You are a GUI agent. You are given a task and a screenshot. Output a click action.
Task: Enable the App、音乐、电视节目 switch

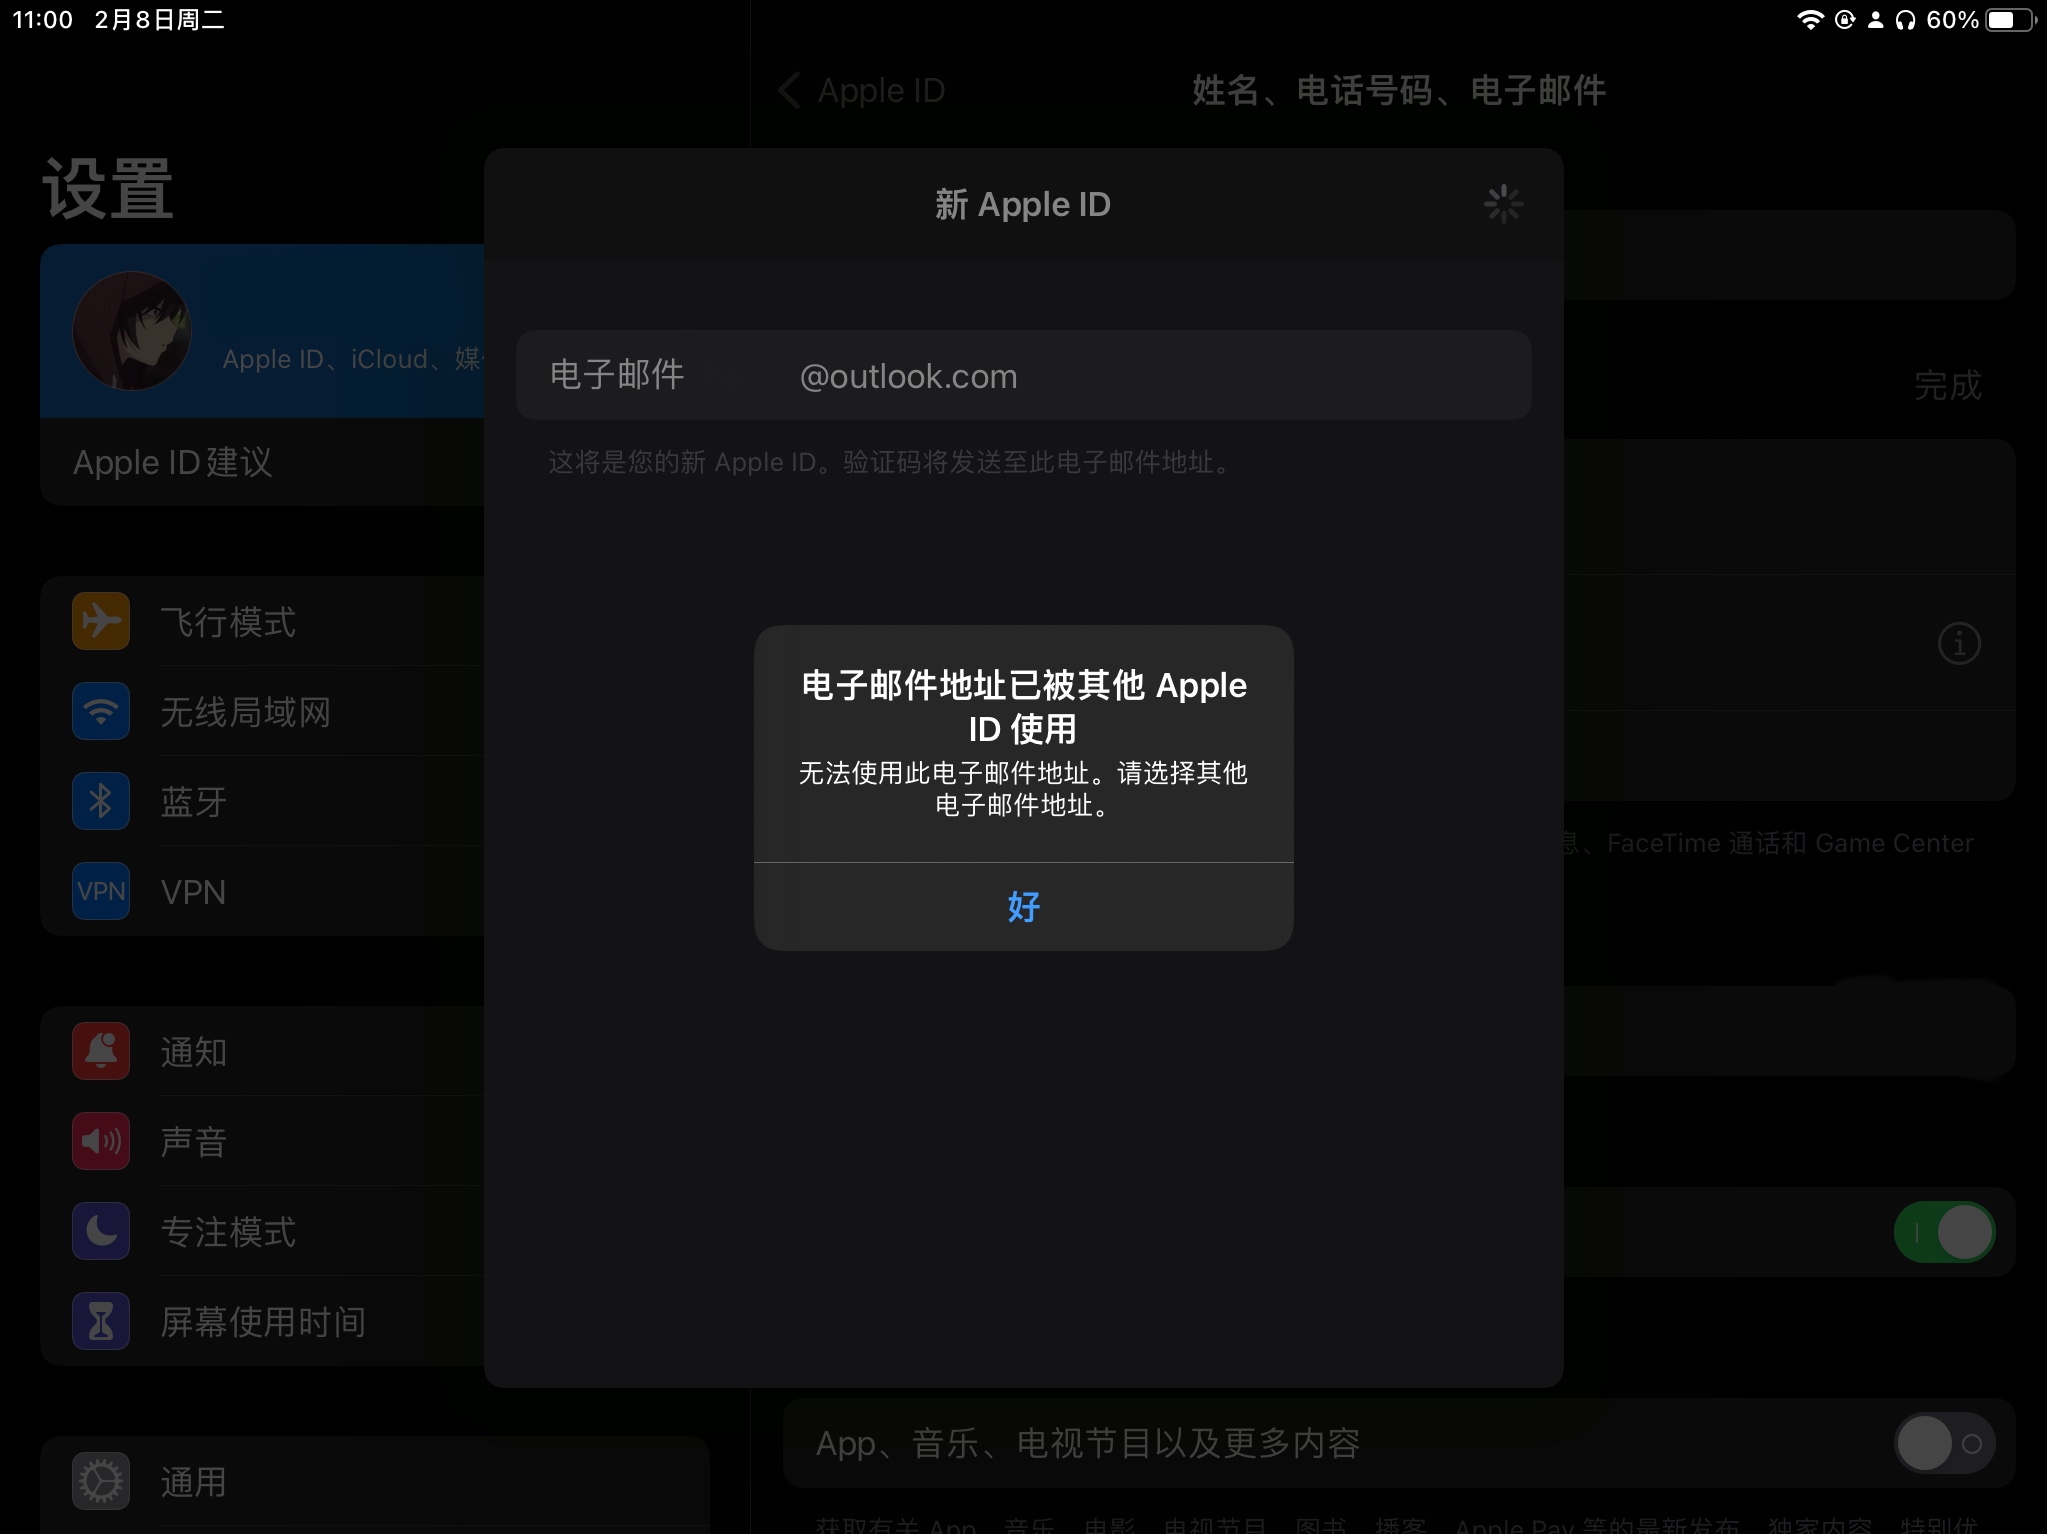(x=1943, y=1443)
